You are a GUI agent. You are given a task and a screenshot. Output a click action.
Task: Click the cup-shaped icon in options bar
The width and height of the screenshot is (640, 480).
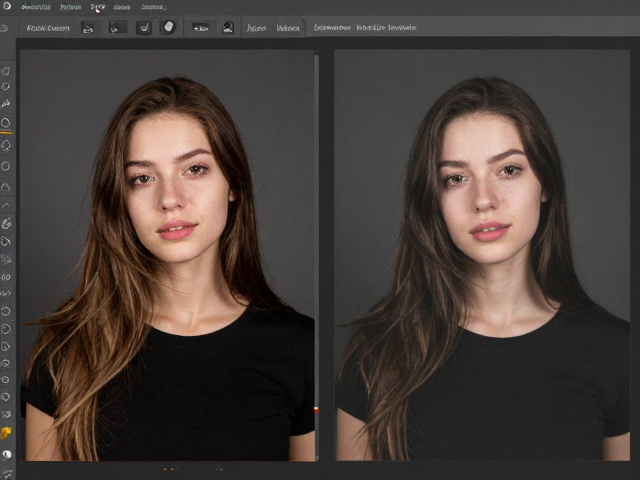click(x=144, y=28)
